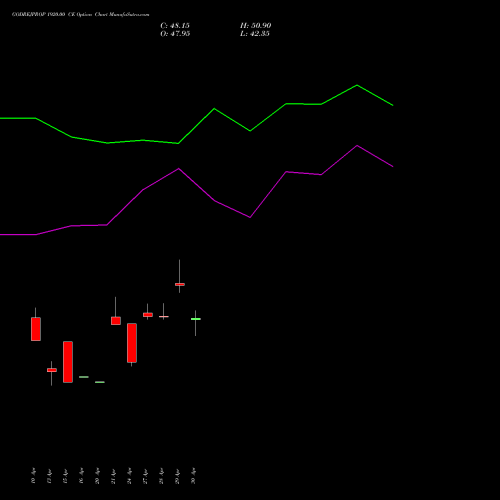The width and height of the screenshot is (500, 500).
Task: Click the green indicator line
Action: (214, 109)
